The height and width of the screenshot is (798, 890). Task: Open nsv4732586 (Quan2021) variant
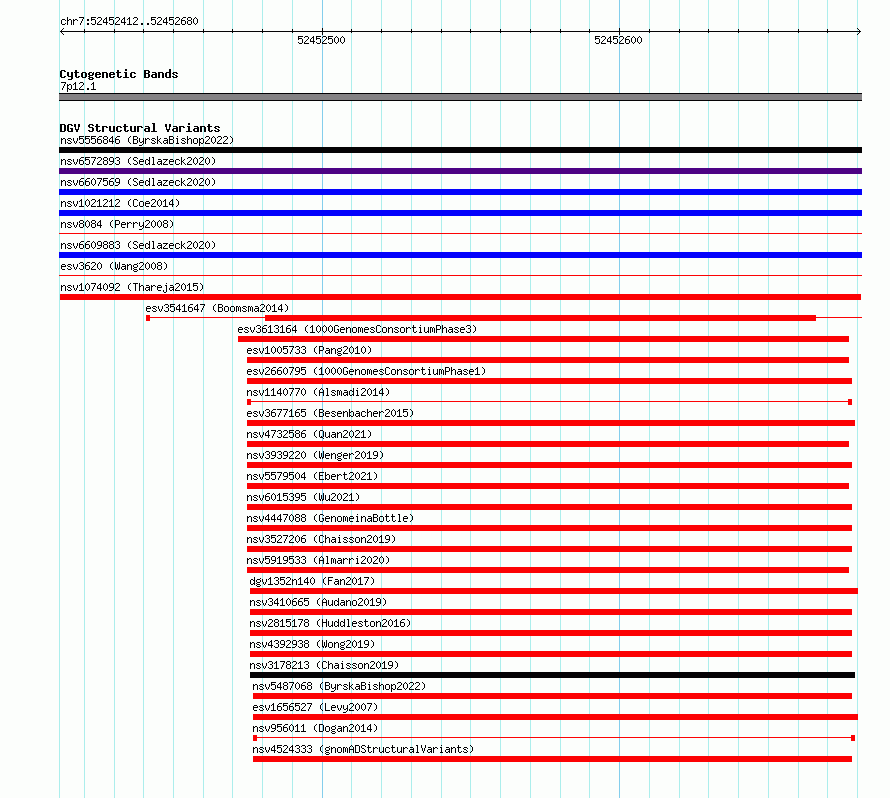tap(309, 434)
